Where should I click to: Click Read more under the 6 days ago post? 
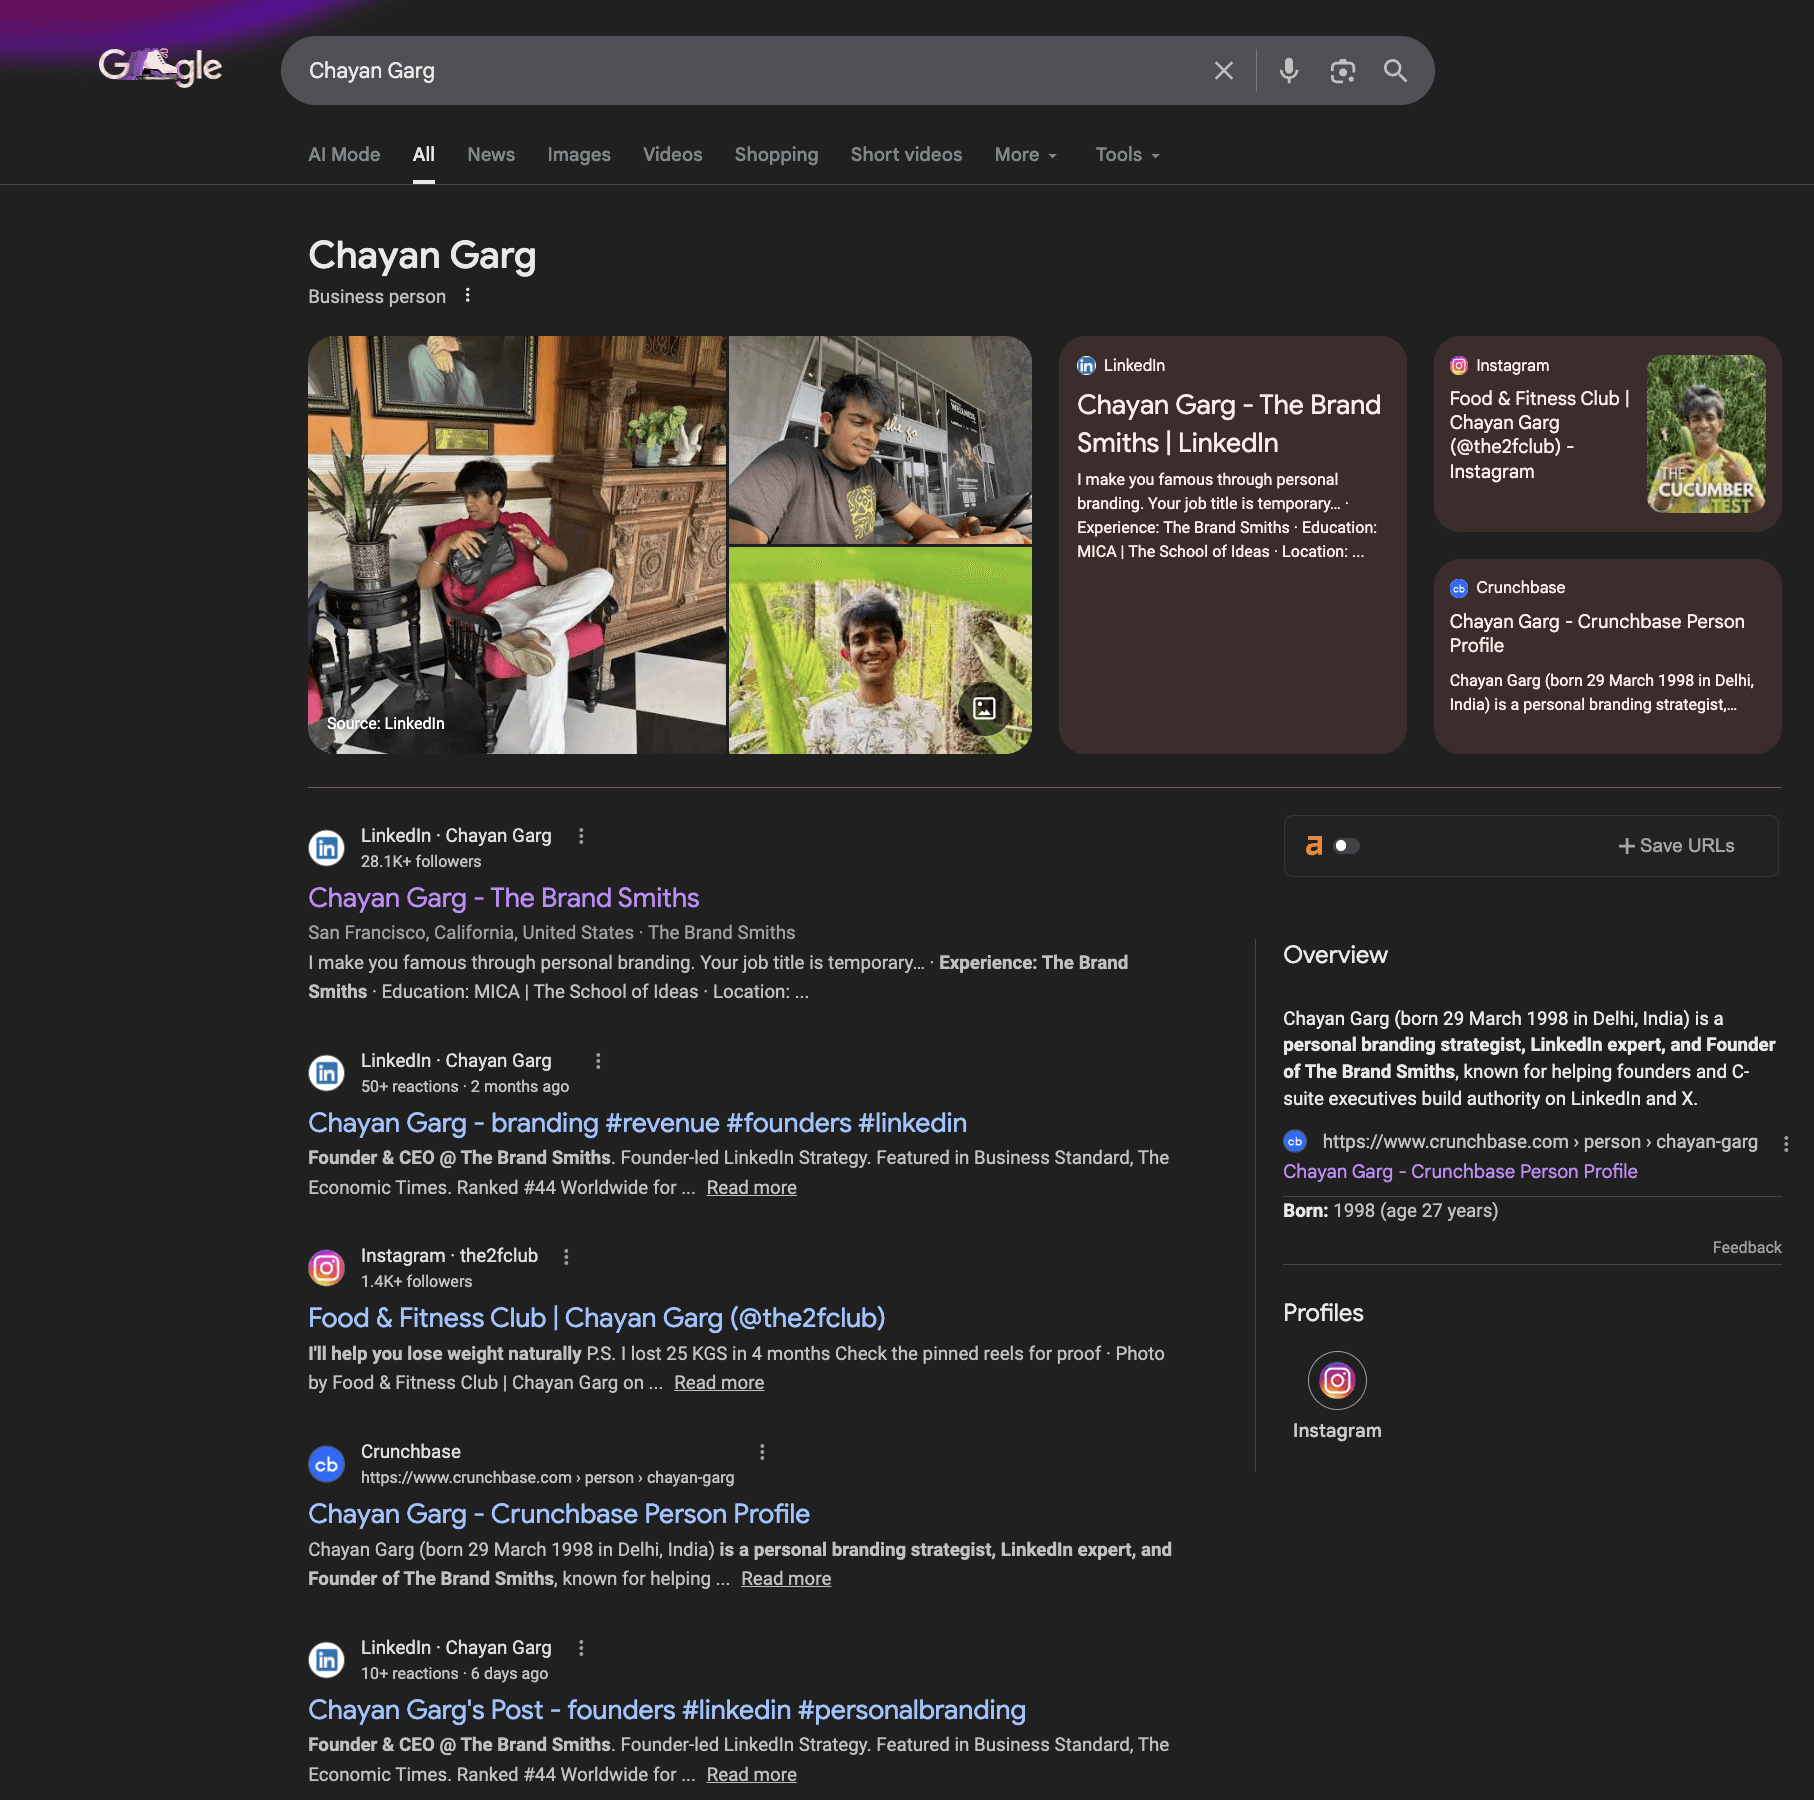[751, 1775]
